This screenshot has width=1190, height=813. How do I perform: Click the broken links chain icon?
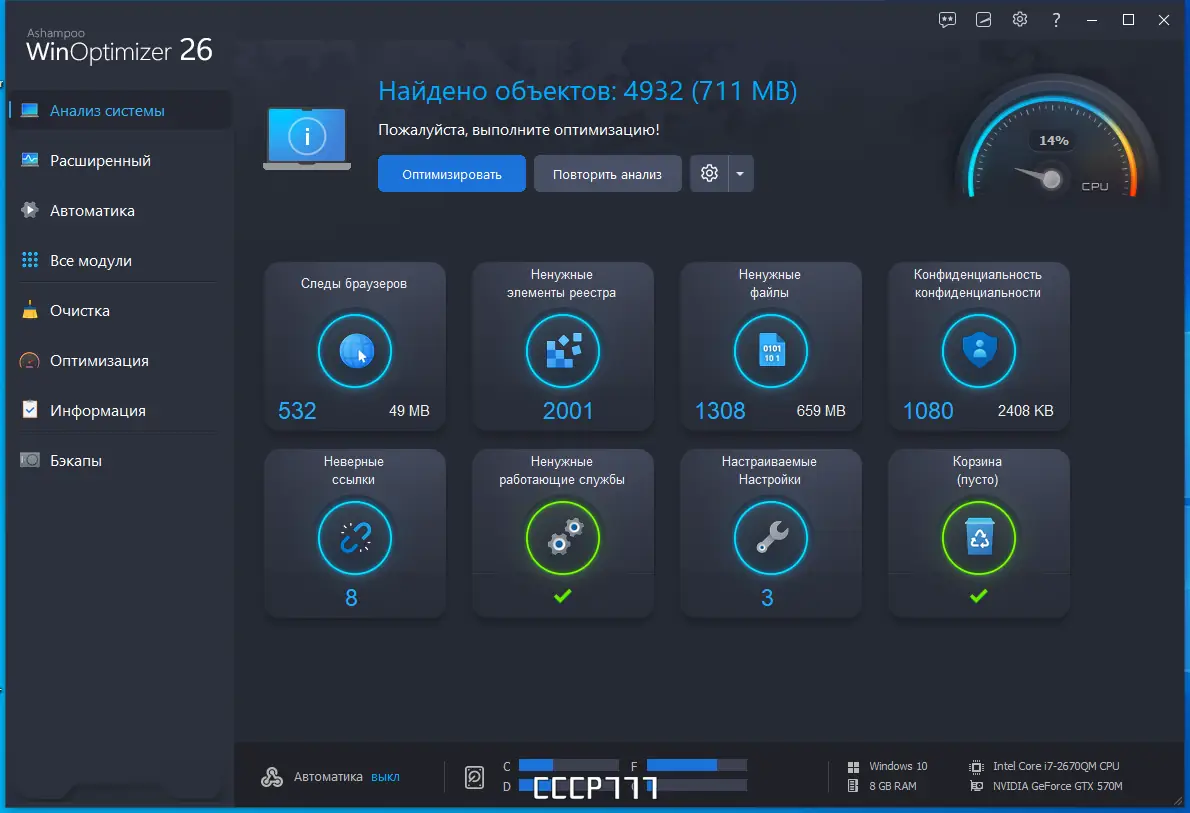pyautogui.click(x=355, y=538)
